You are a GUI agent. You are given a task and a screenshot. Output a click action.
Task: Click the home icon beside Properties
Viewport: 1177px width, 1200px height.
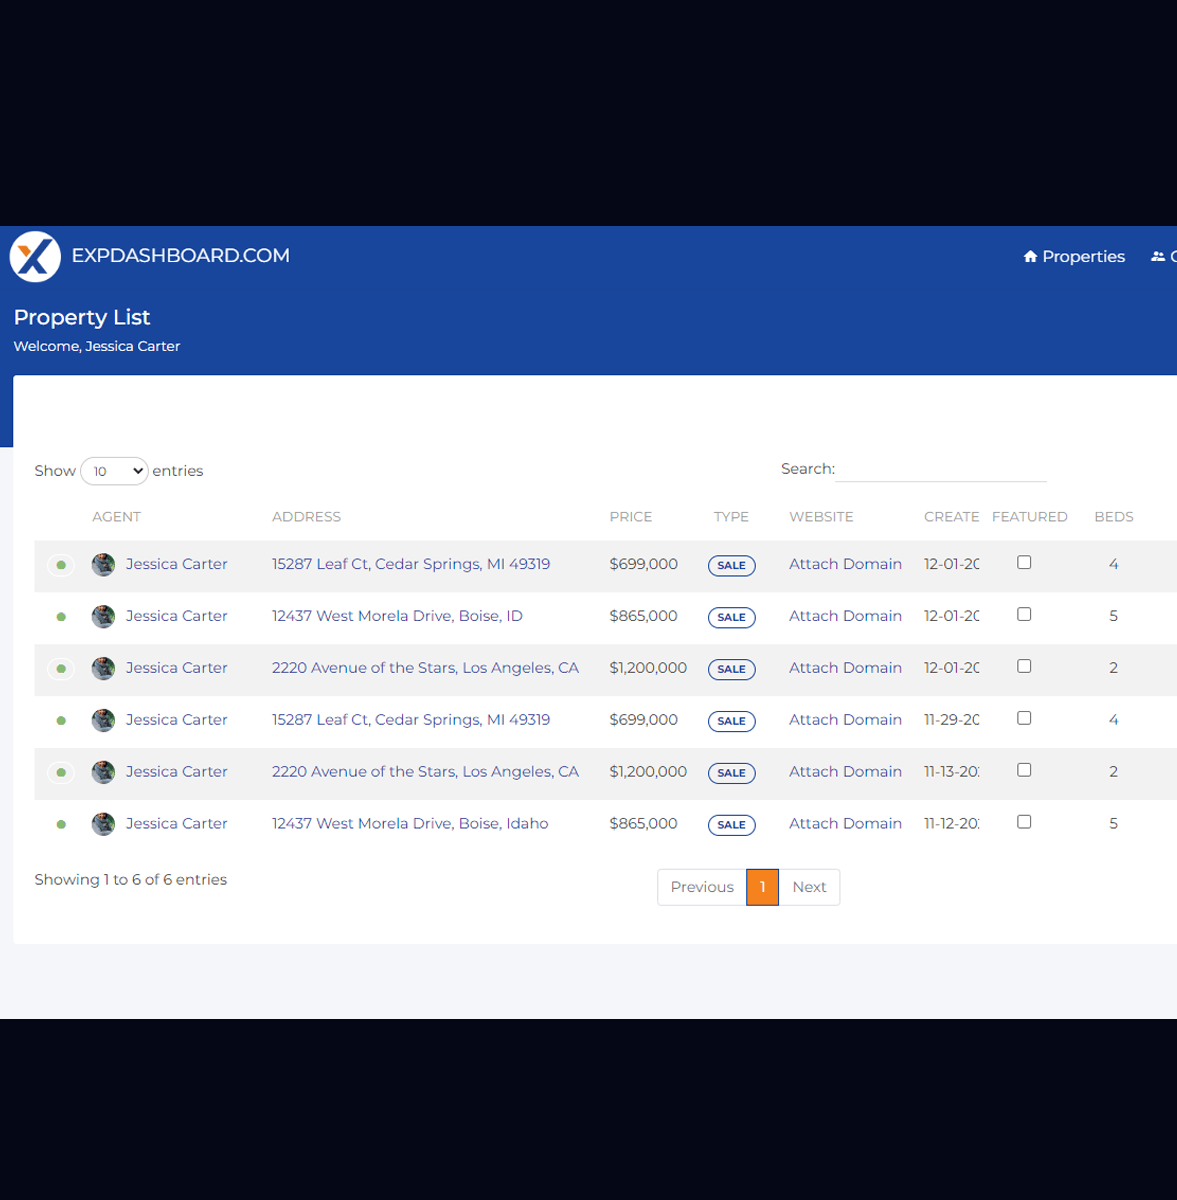(x=1030, y=257)
